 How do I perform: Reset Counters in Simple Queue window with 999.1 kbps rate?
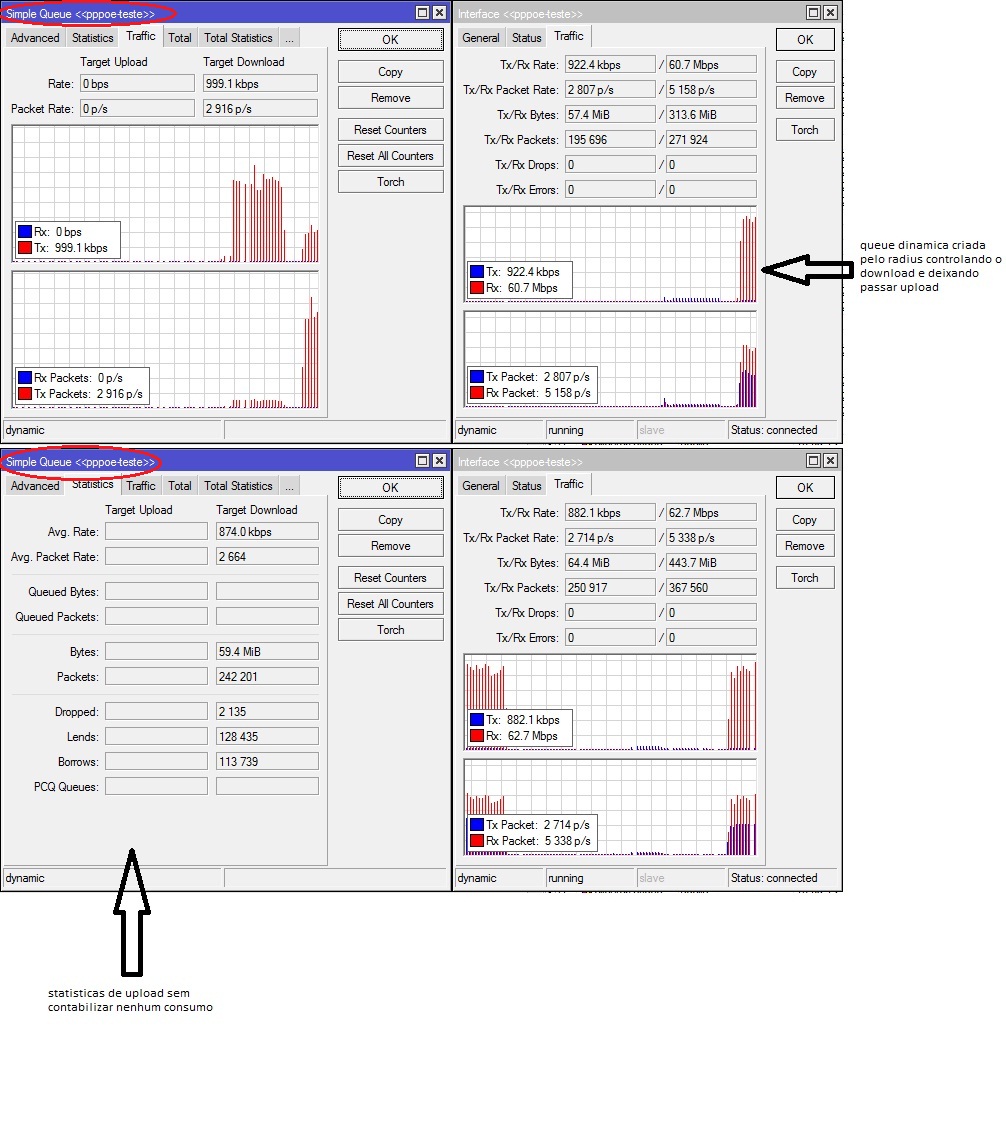(390, 130)
